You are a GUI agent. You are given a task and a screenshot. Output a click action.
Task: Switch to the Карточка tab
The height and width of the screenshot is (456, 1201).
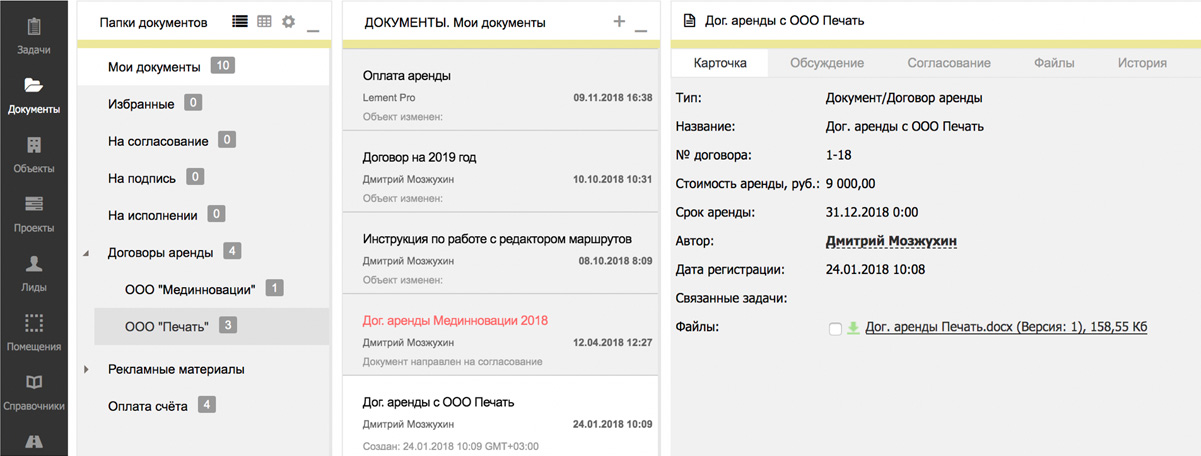(x=720, y=62)
